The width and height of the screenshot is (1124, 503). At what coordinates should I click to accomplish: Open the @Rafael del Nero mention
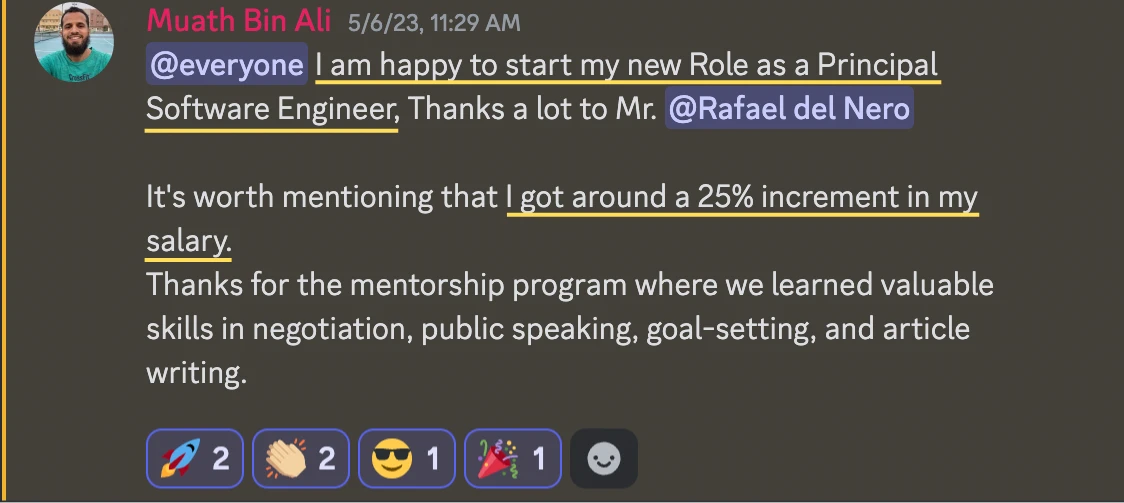coord(789,109)
